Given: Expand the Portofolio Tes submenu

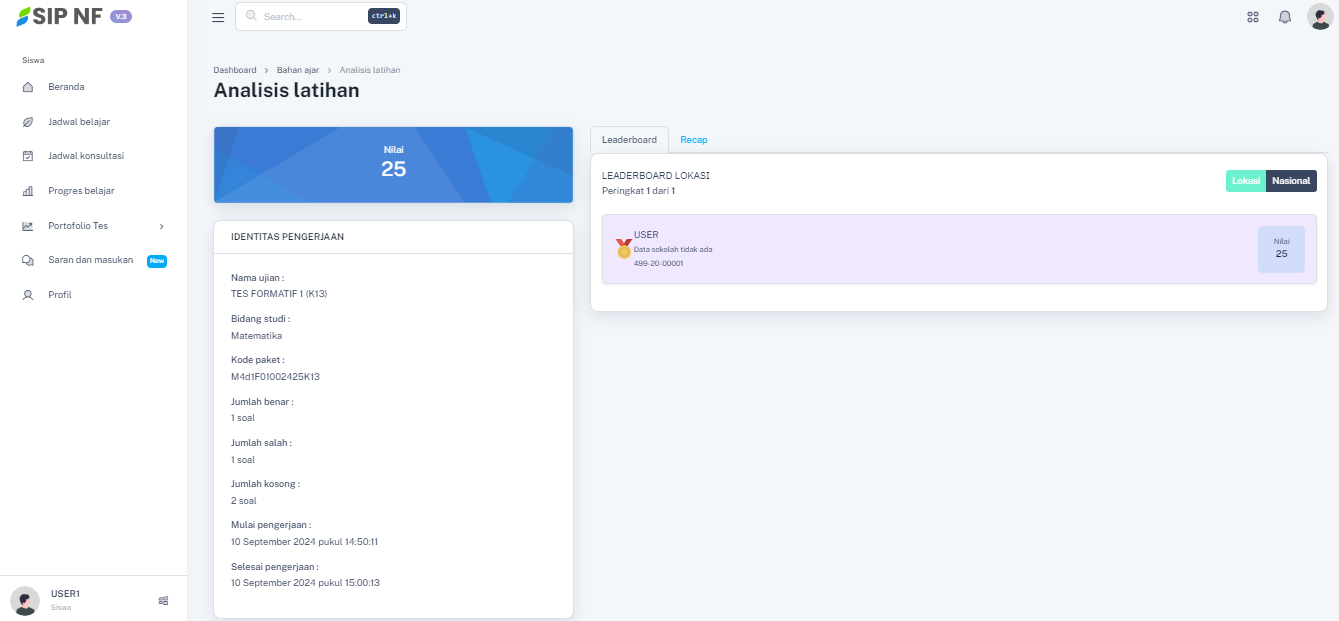Looking at the screenshot, I should click(x=160, y=226).
